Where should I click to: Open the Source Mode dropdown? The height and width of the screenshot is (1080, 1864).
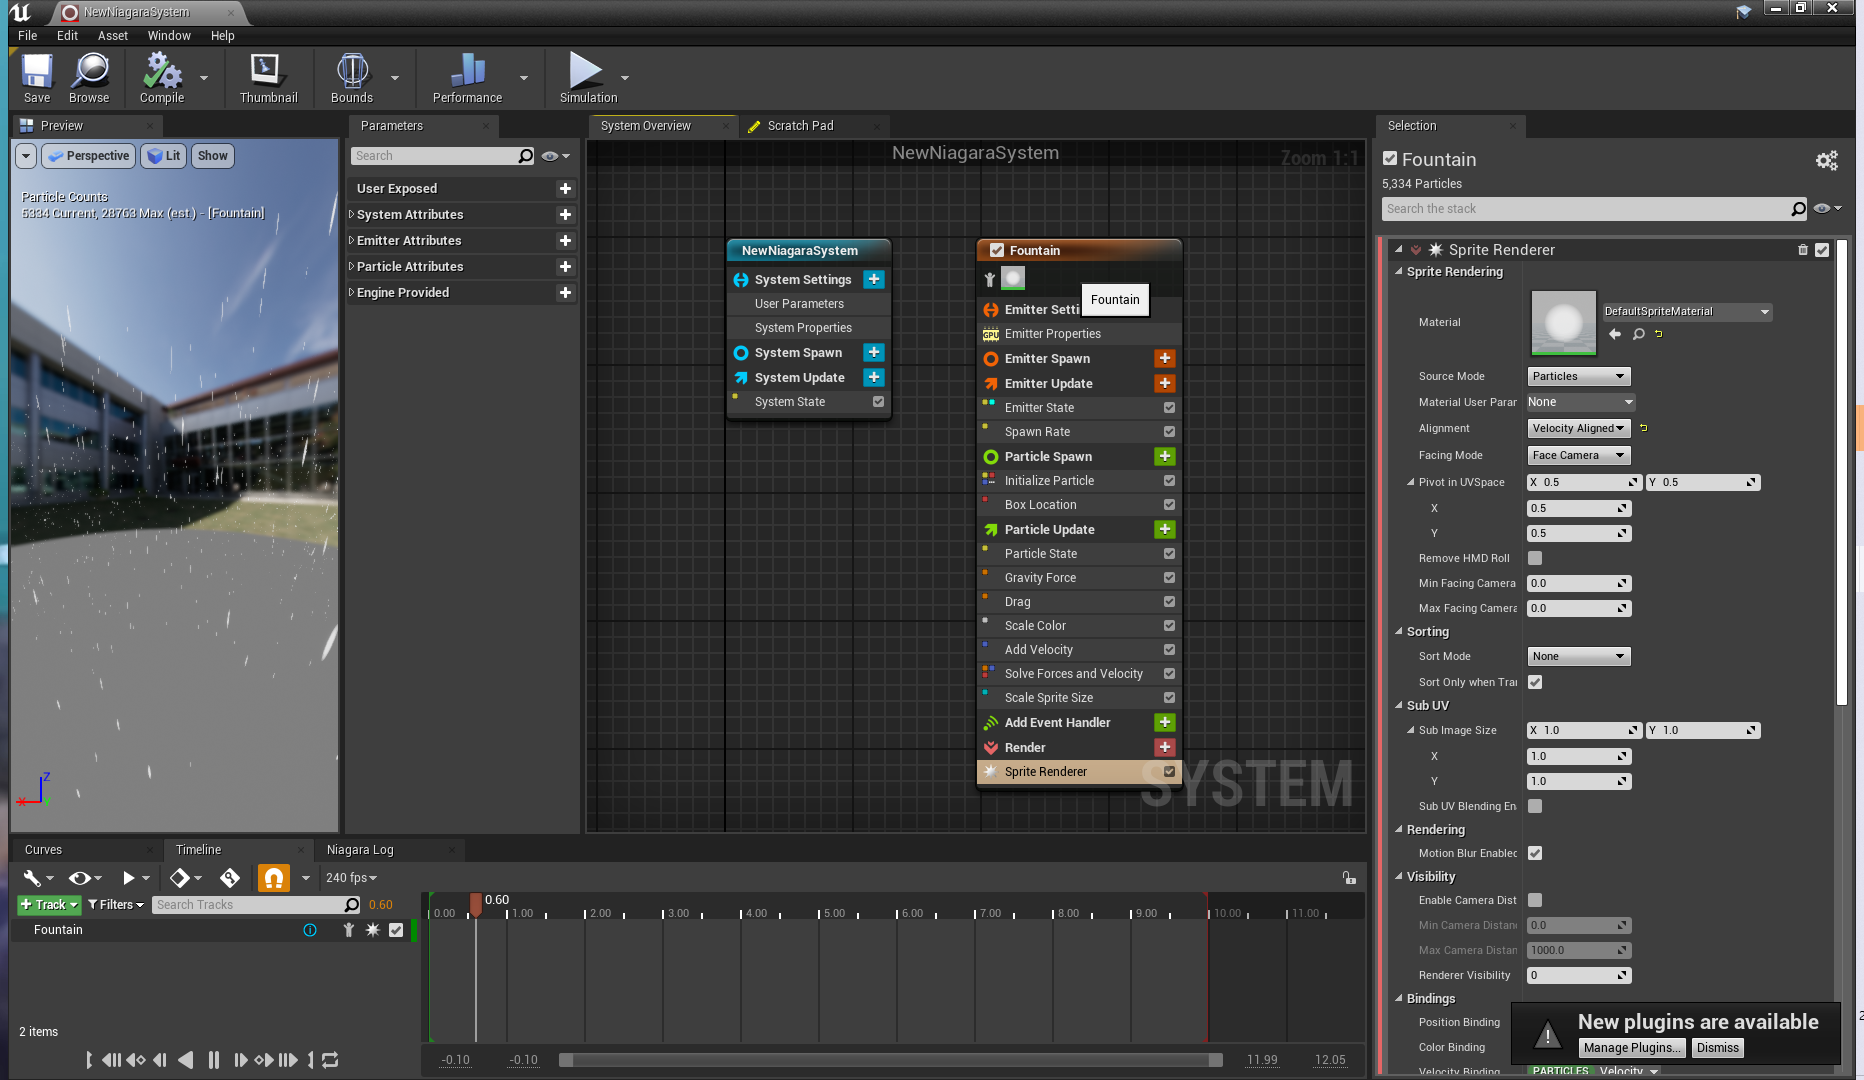click(1579, 376)
